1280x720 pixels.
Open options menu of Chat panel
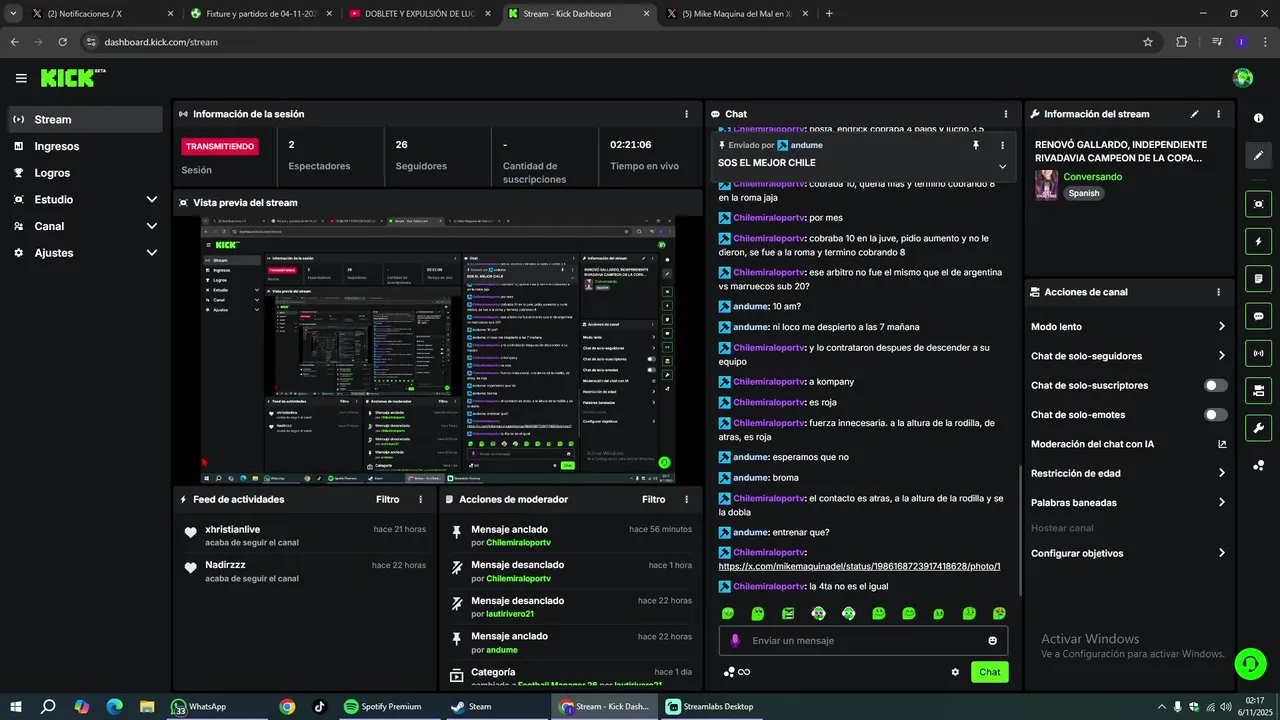(x=1006, y=114)
